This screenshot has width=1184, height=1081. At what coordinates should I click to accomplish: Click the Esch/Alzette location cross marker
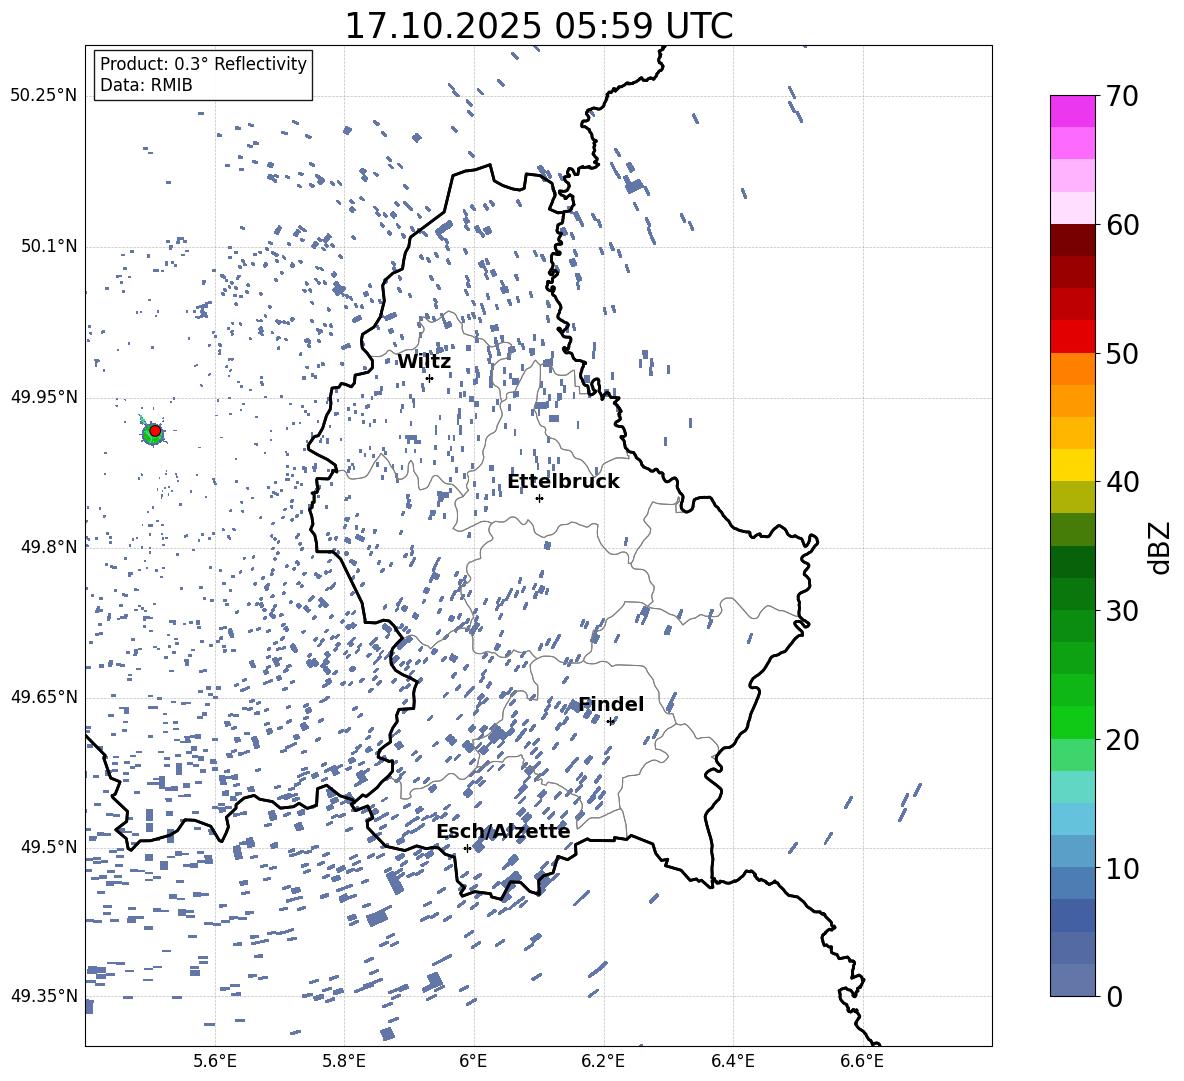pyautogui.click(x=467, y=848)
